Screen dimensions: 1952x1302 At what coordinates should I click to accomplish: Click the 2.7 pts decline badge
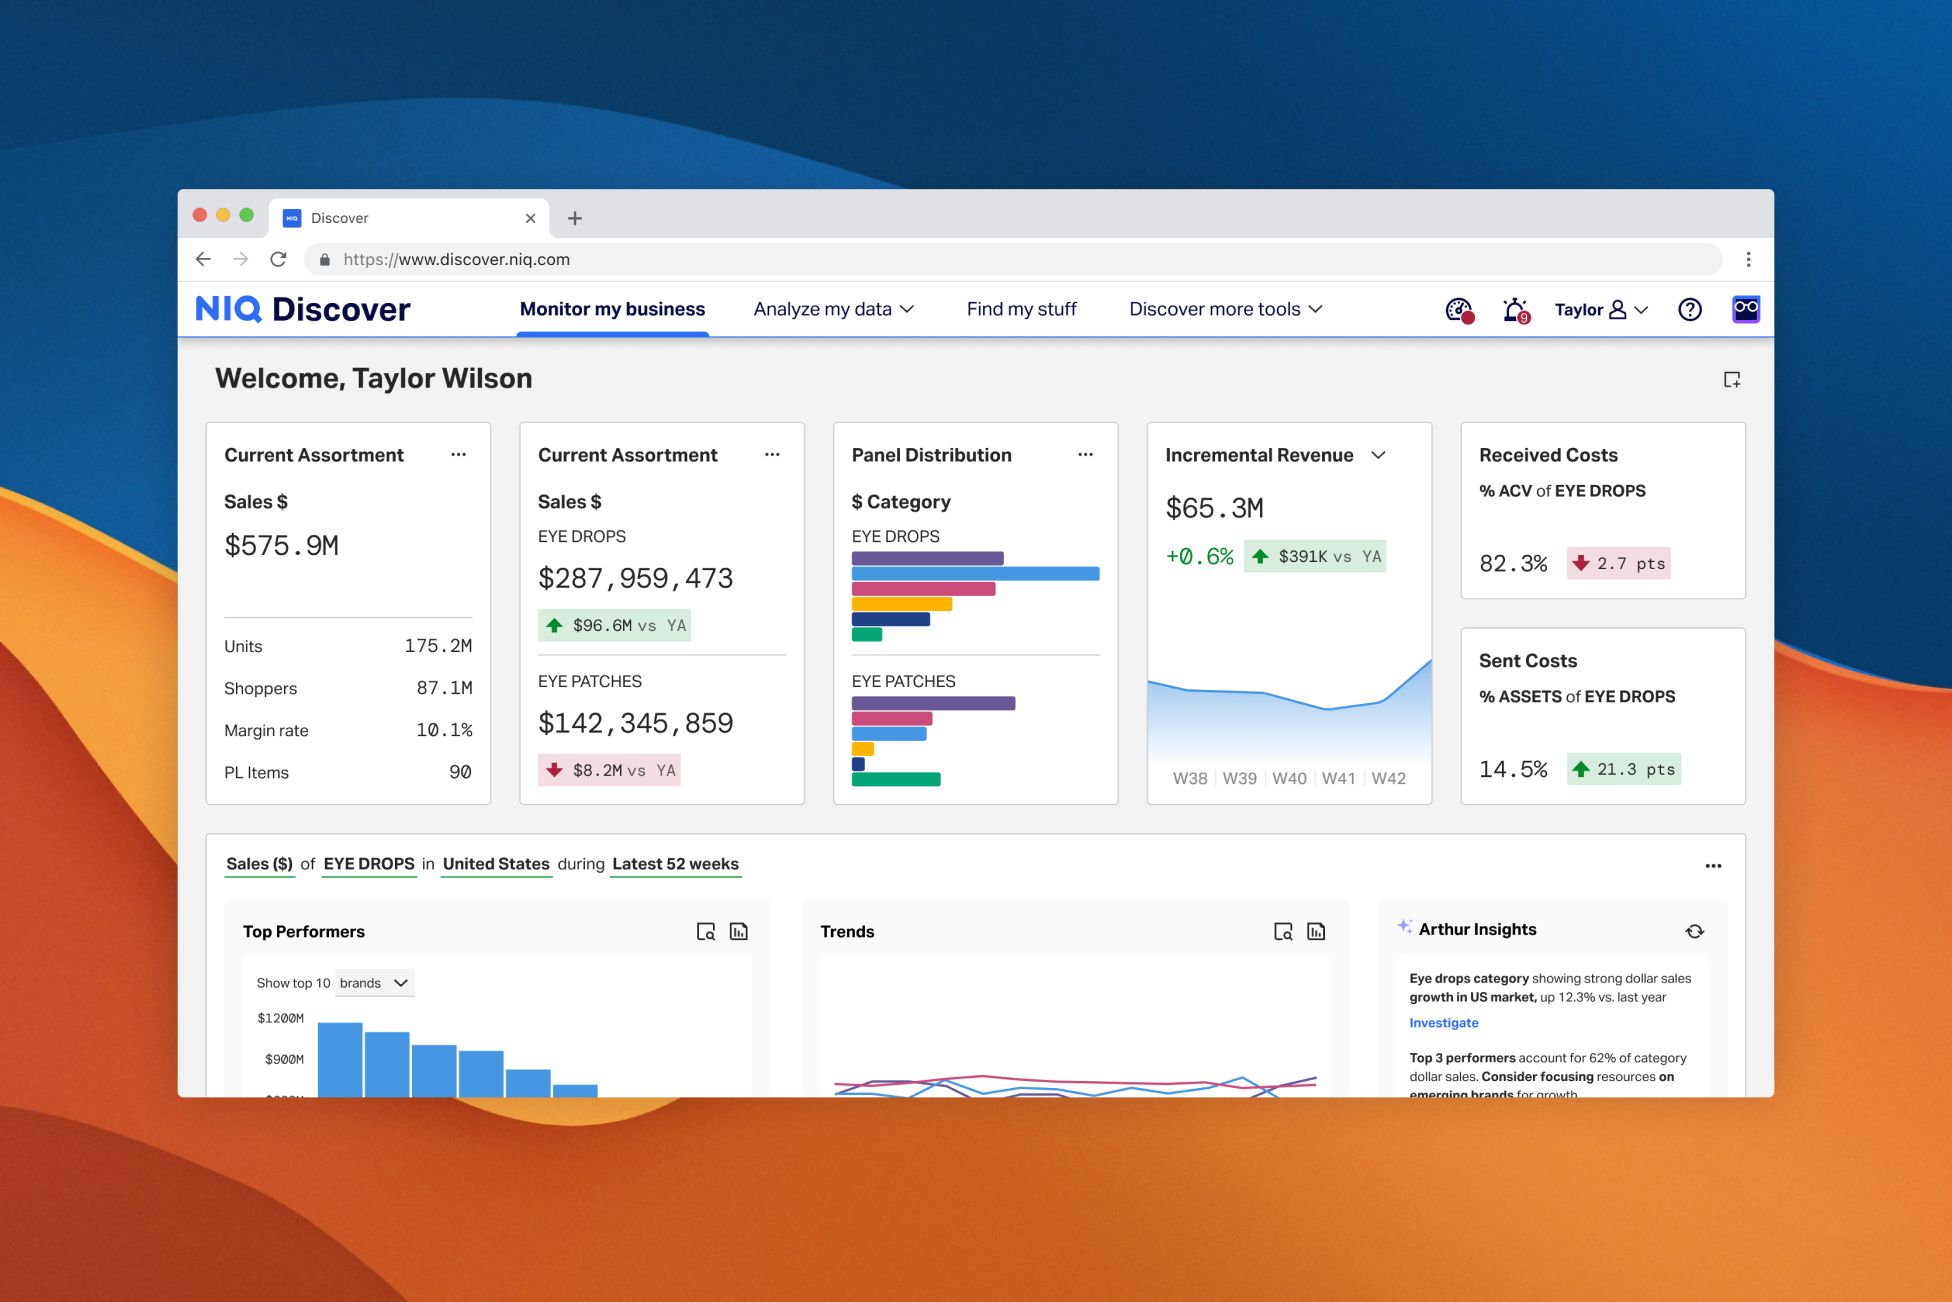[1619, 563]
